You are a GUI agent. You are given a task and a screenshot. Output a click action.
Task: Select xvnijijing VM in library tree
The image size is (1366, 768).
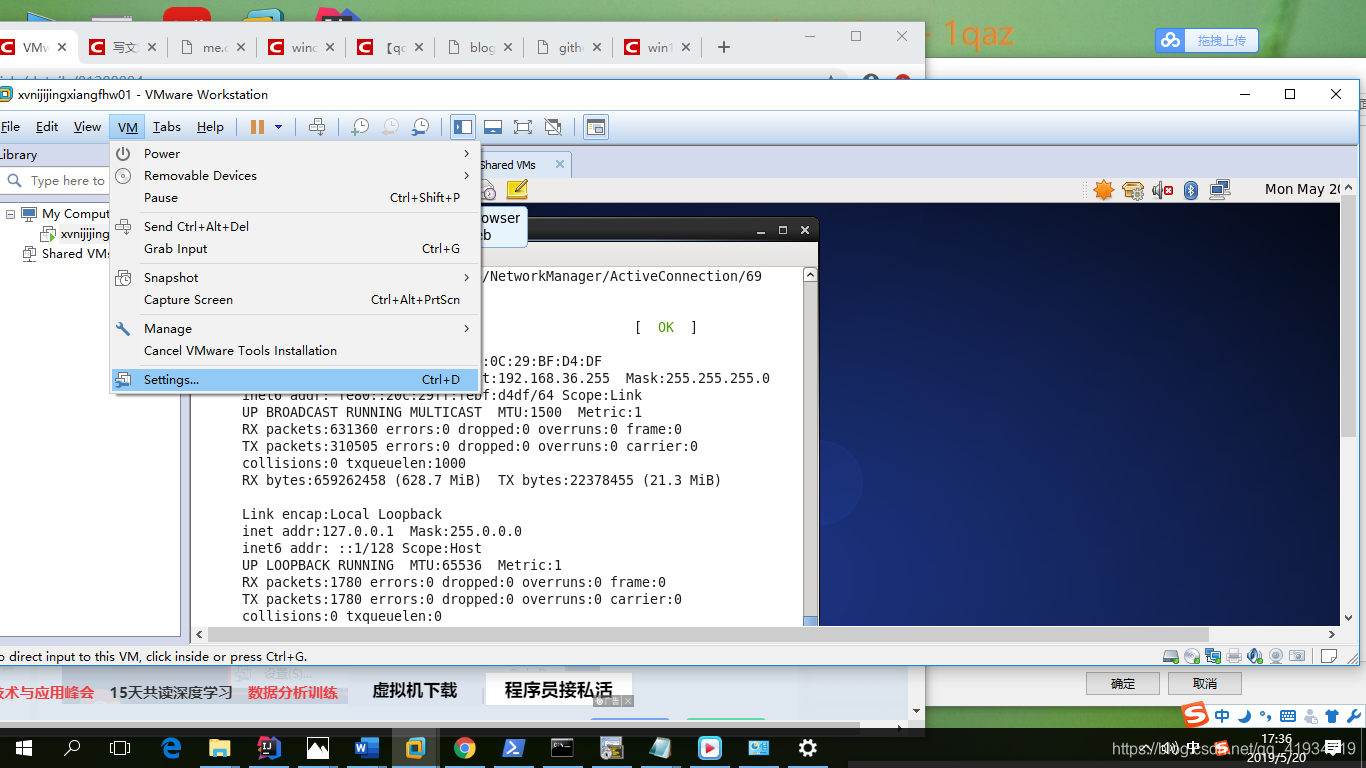click(84, 234)
